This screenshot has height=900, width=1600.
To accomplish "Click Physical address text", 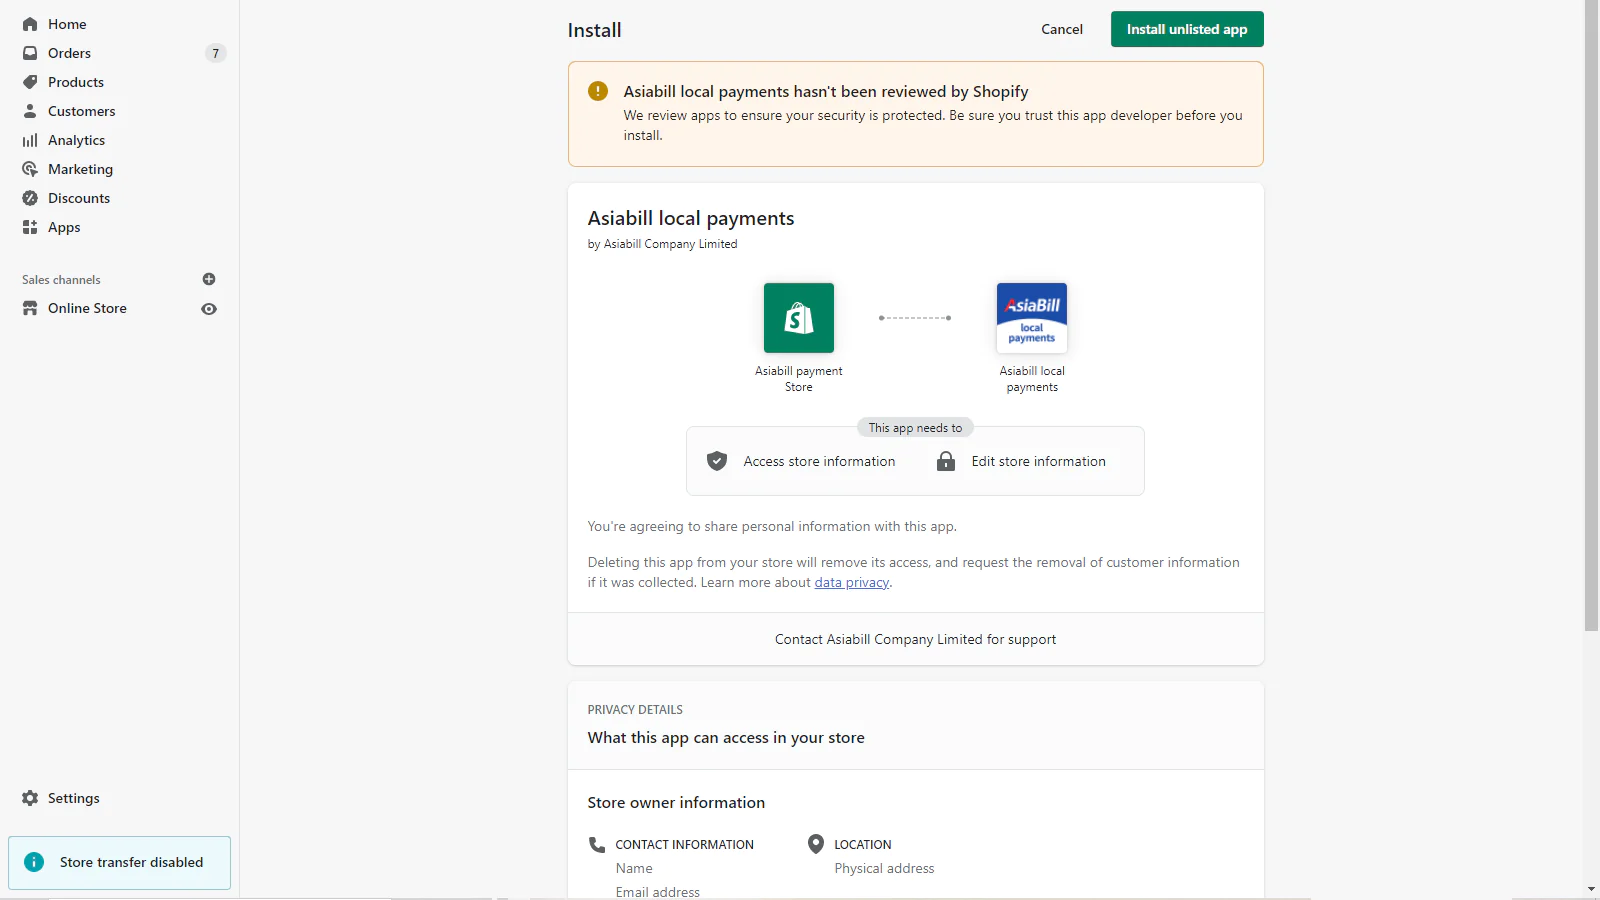I will pos(884,868).
